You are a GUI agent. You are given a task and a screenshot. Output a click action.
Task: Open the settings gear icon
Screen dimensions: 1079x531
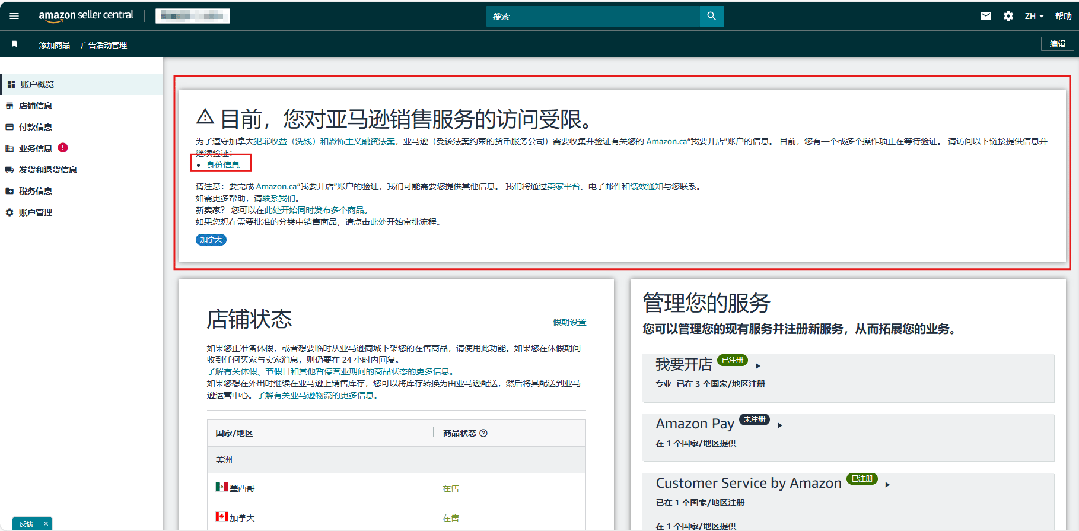coord(1008,16)
